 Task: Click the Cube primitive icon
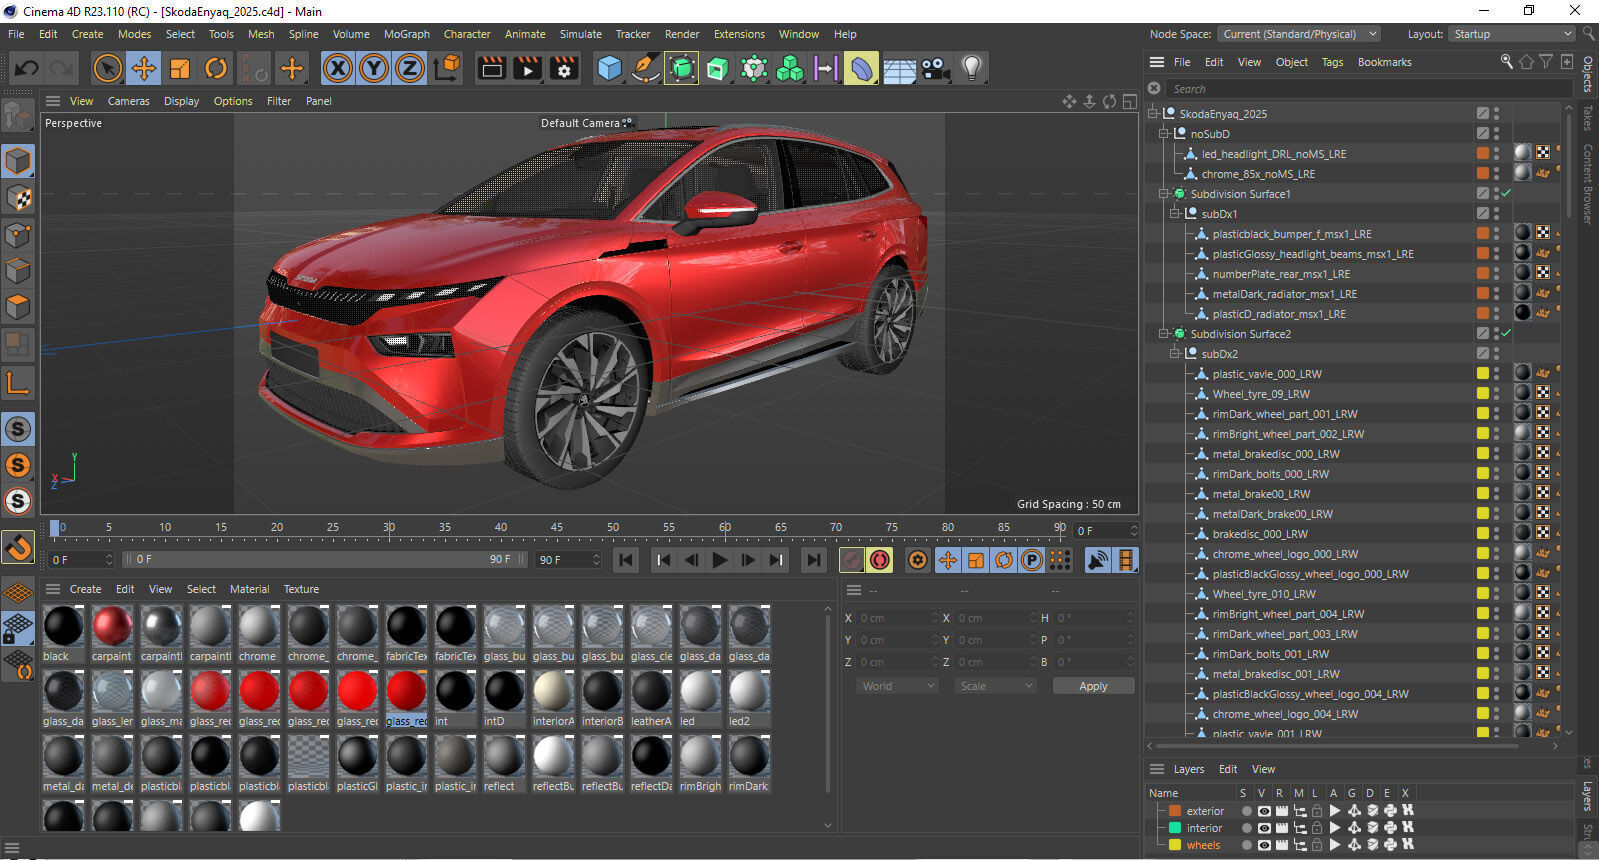coord(609,68)
